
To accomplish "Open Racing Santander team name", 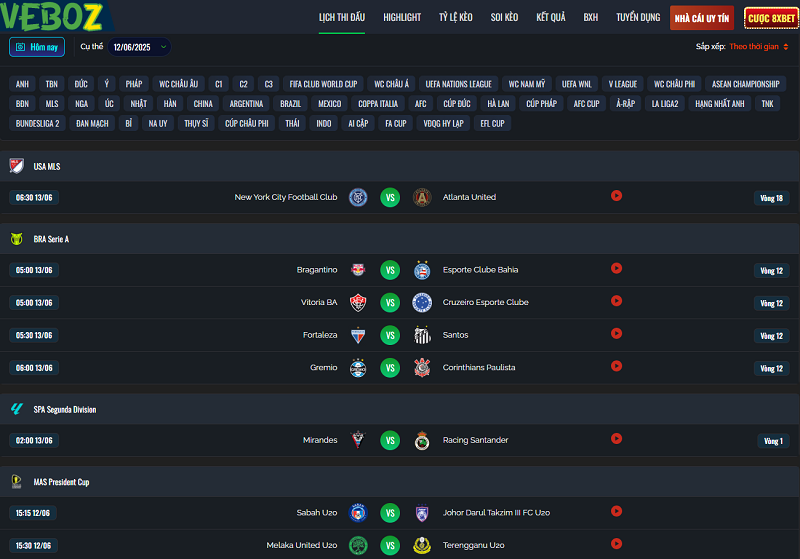I will point(476,440).
